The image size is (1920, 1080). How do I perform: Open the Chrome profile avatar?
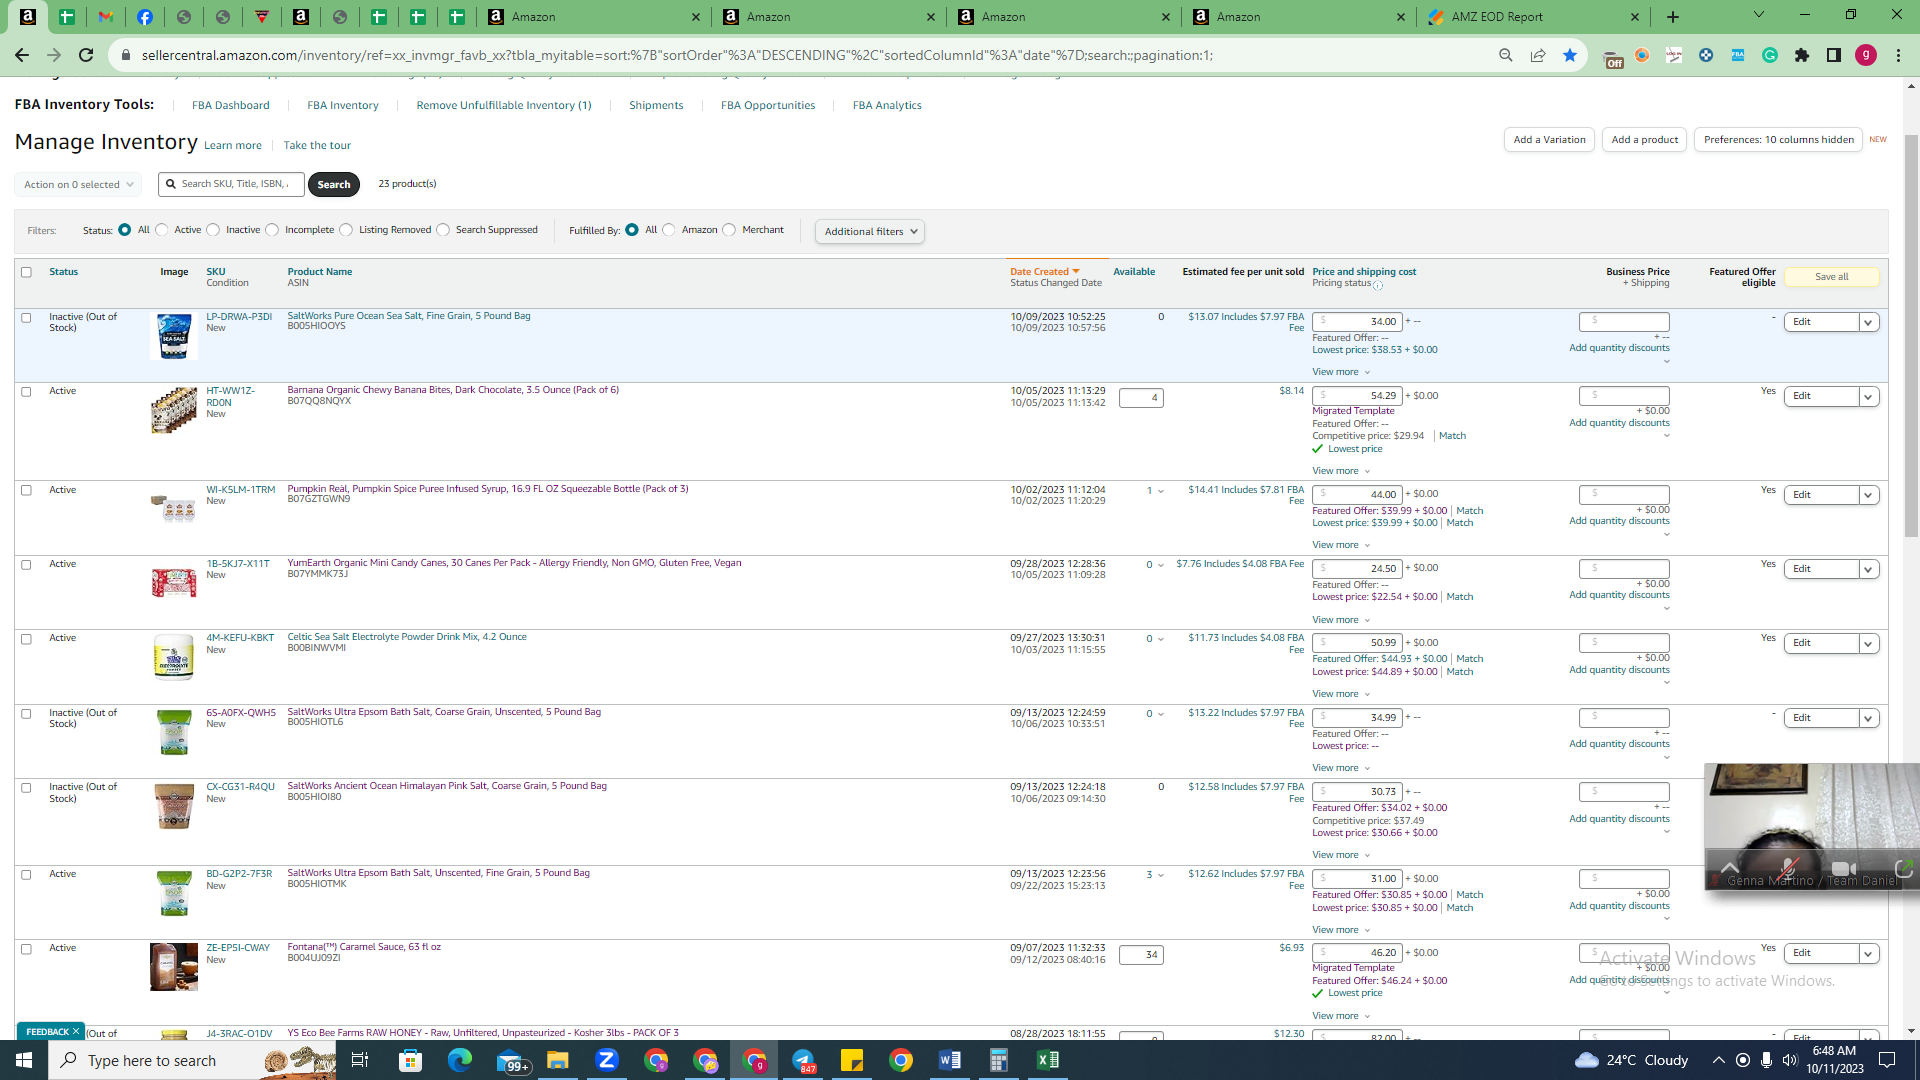click(x=1866, y=55)
